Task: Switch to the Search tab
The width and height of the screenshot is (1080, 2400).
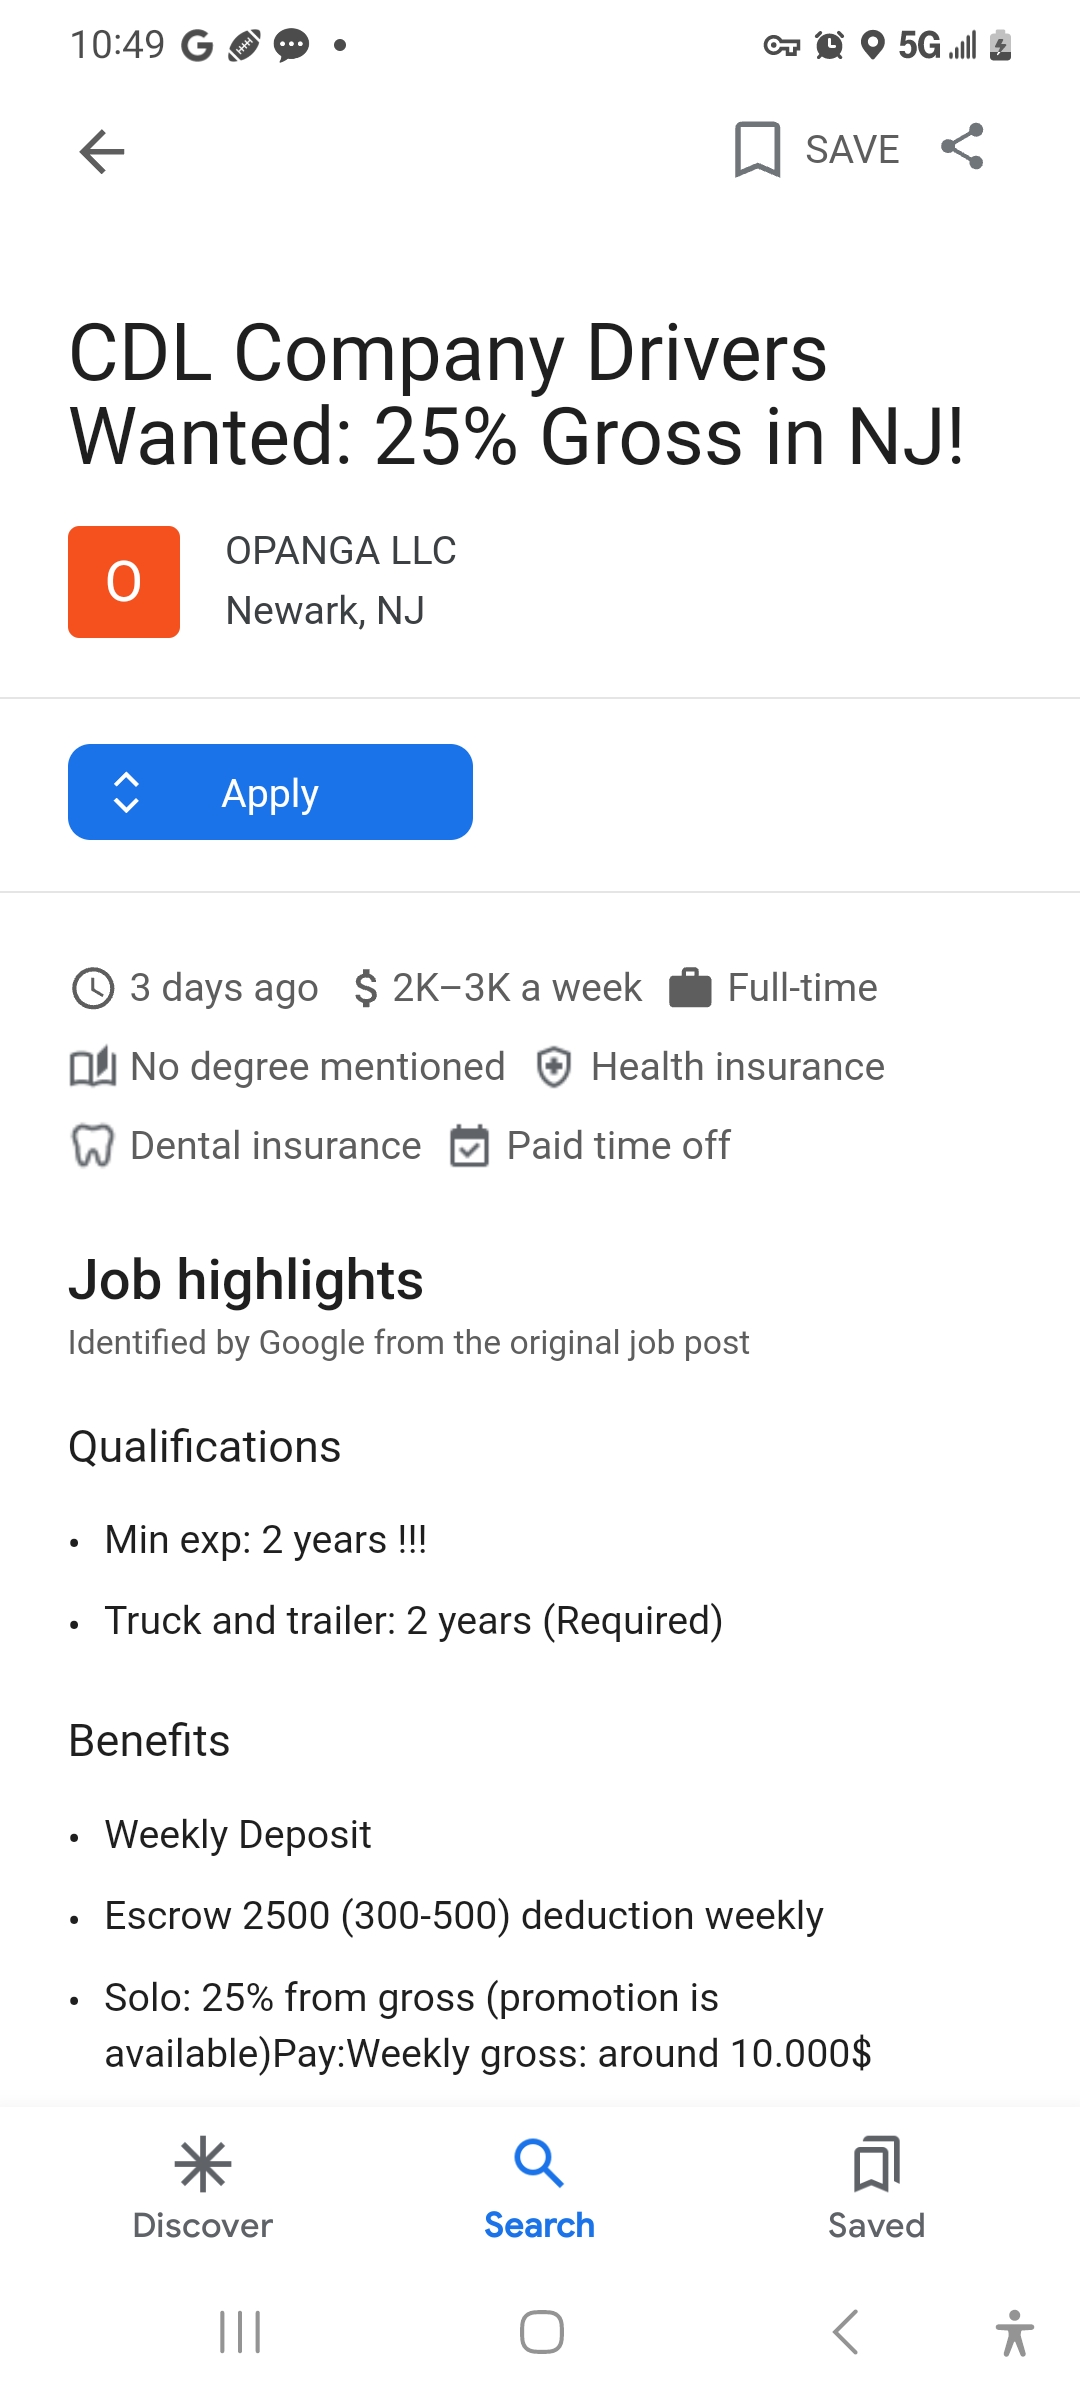Action: pos(540,2188)
